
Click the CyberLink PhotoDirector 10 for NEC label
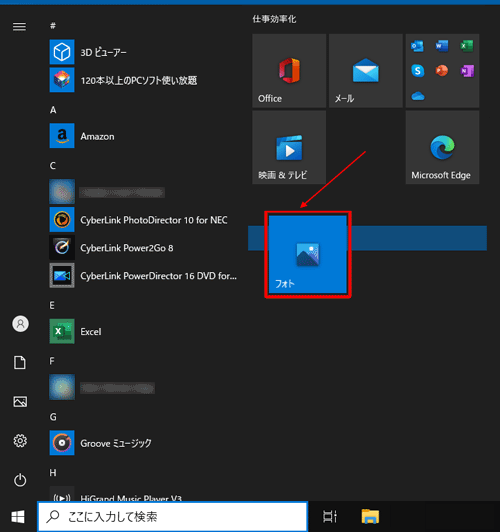[x=154, y=220]
